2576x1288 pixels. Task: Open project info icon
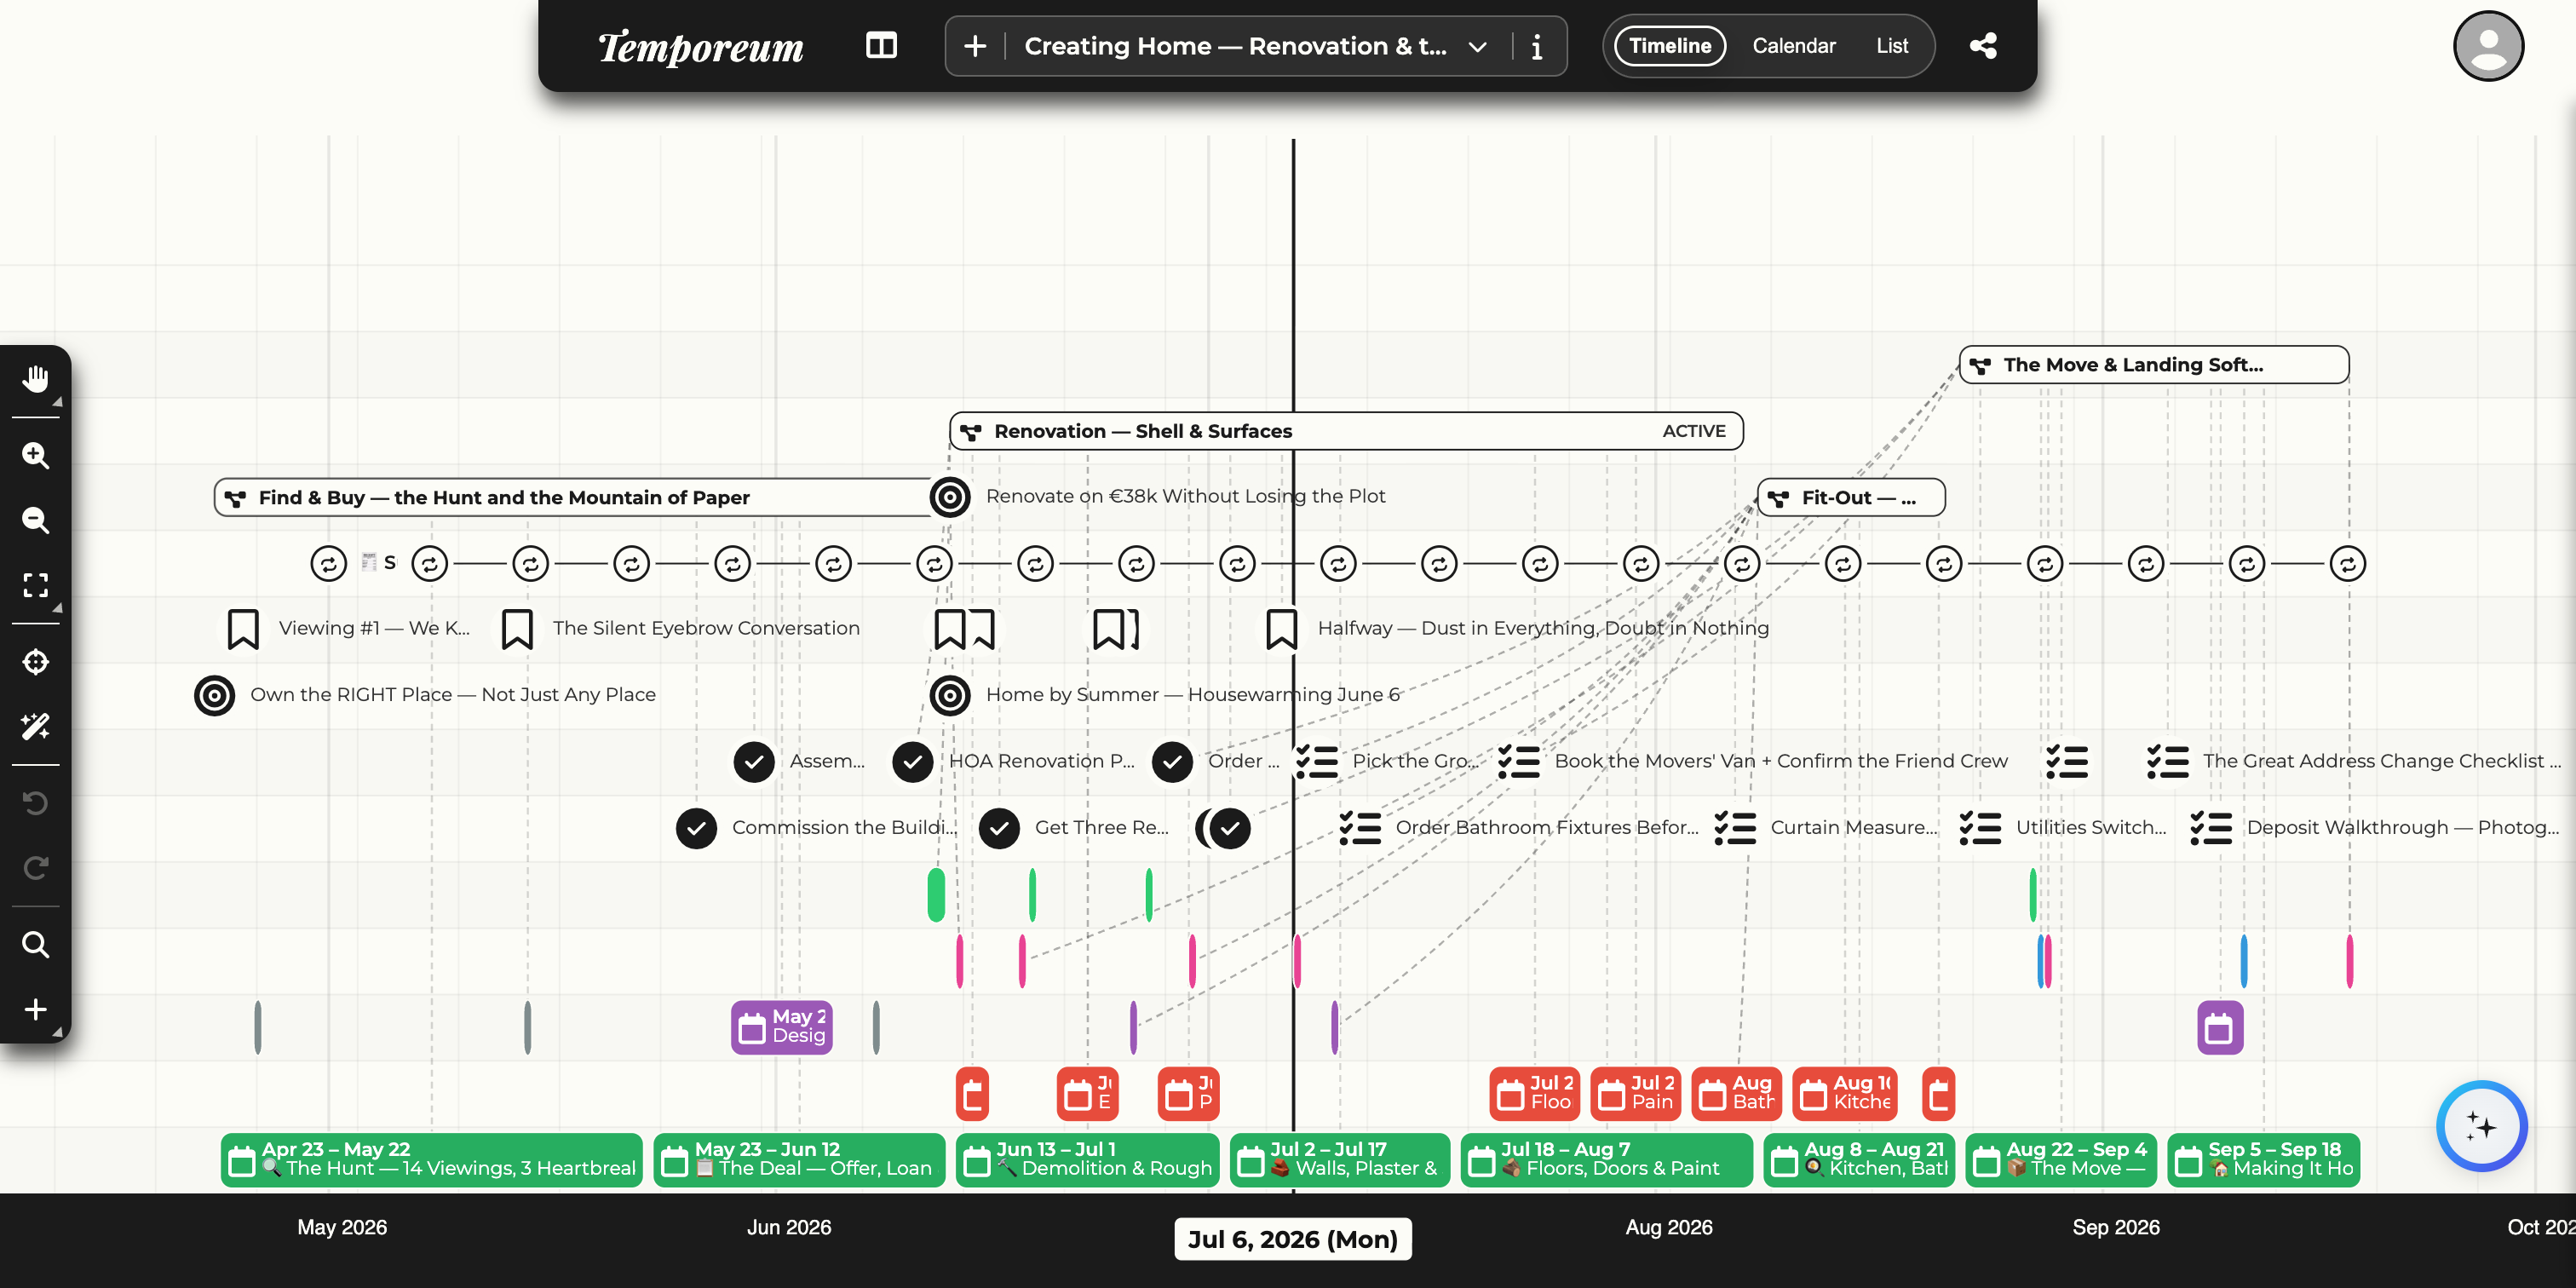tap(1537, 46)
